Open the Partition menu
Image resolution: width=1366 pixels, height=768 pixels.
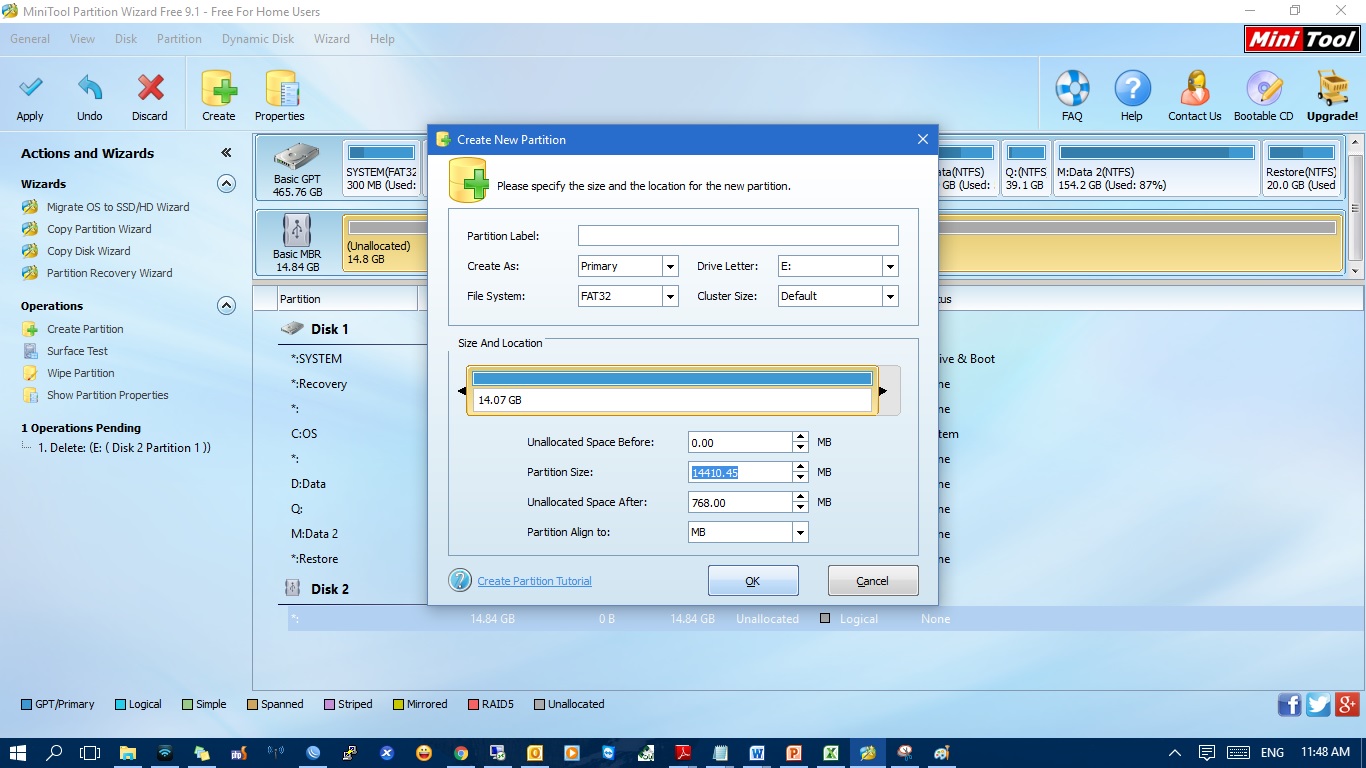179,39
